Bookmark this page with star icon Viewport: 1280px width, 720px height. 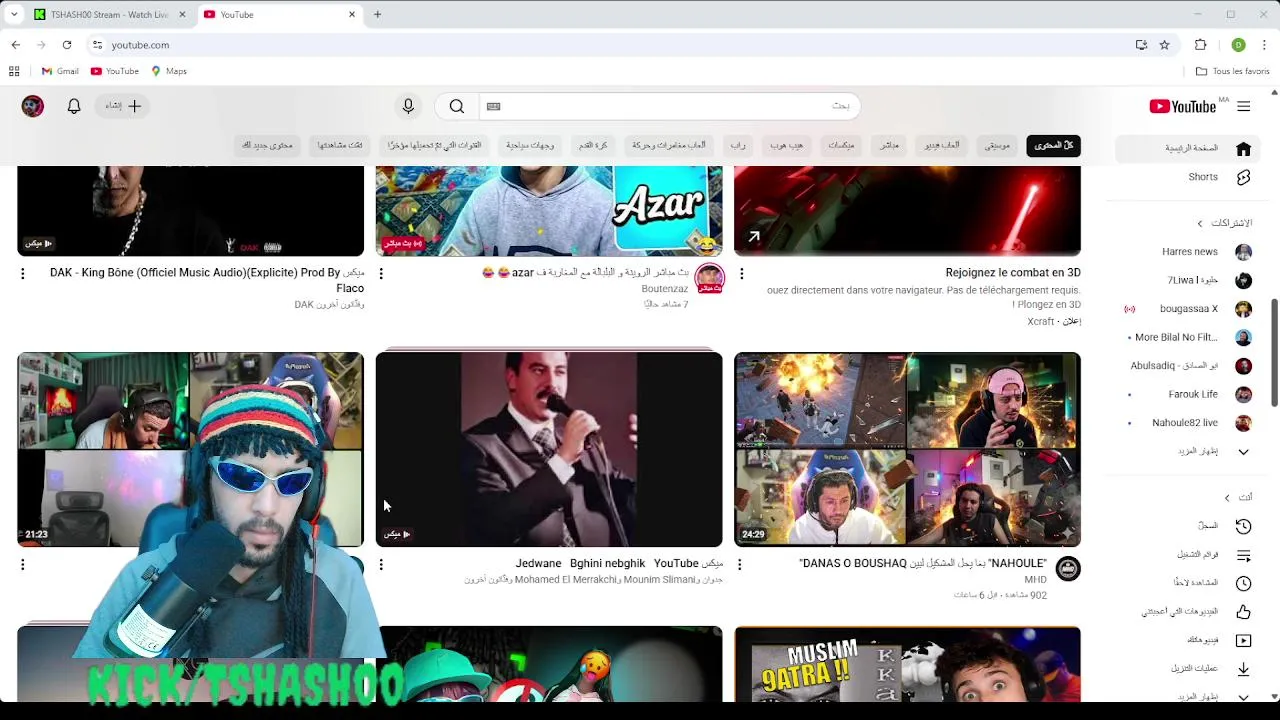point(1164,45)
